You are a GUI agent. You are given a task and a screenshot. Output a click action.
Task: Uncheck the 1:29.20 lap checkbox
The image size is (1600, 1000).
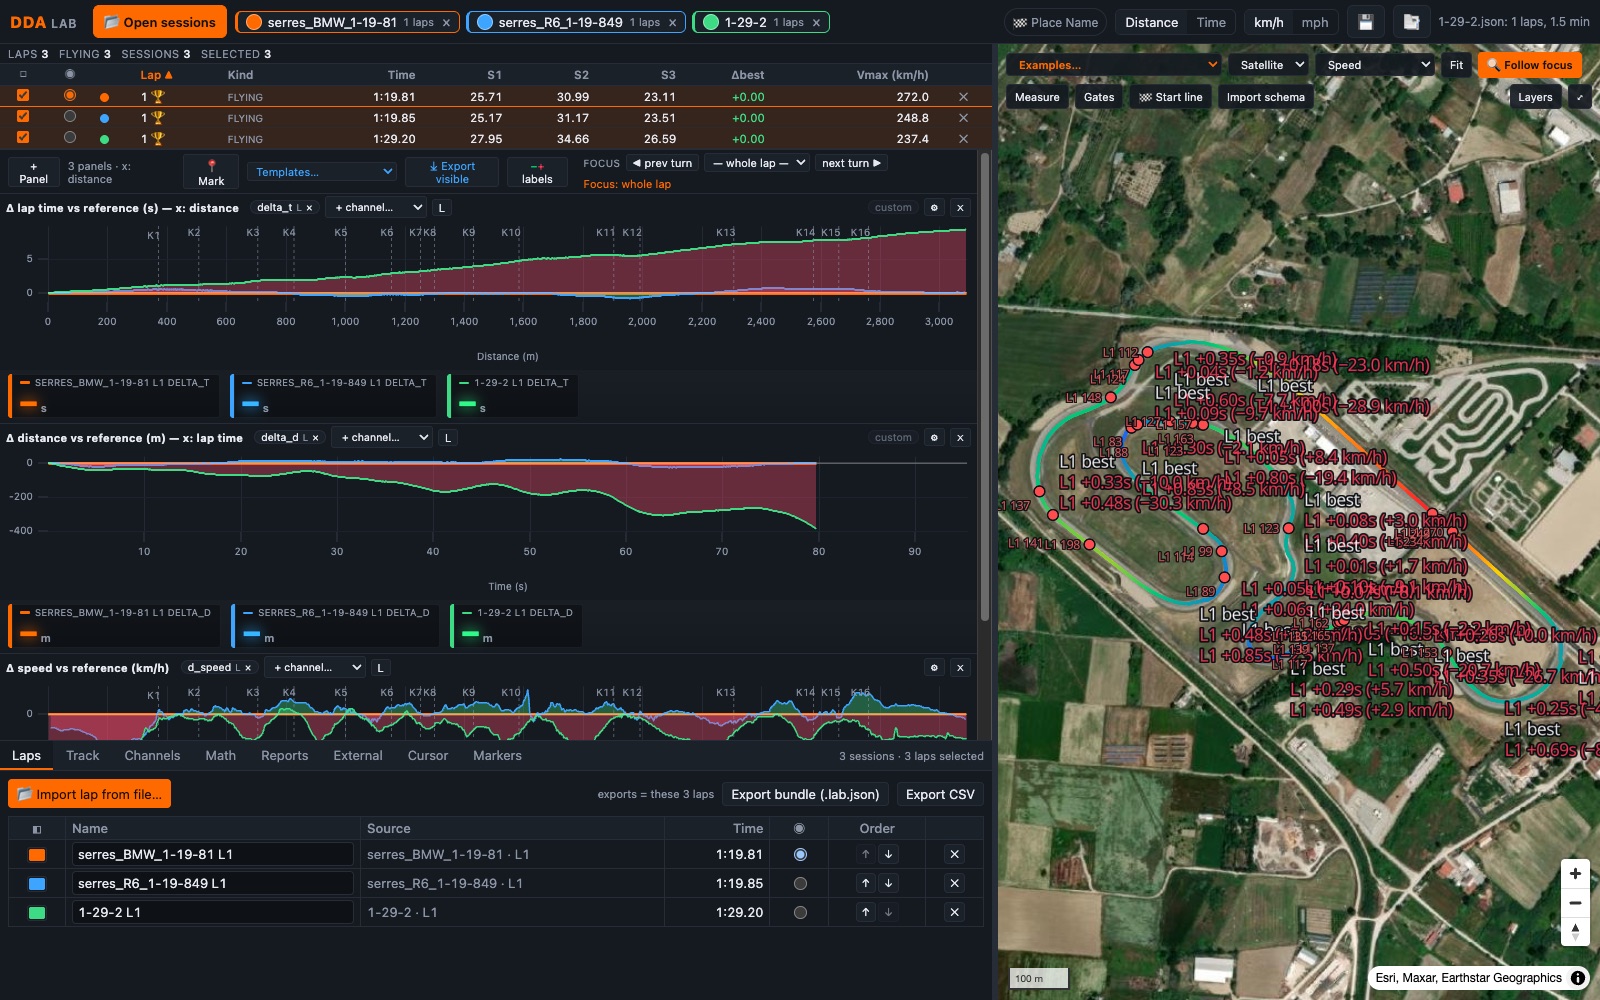tap(23, 138)
